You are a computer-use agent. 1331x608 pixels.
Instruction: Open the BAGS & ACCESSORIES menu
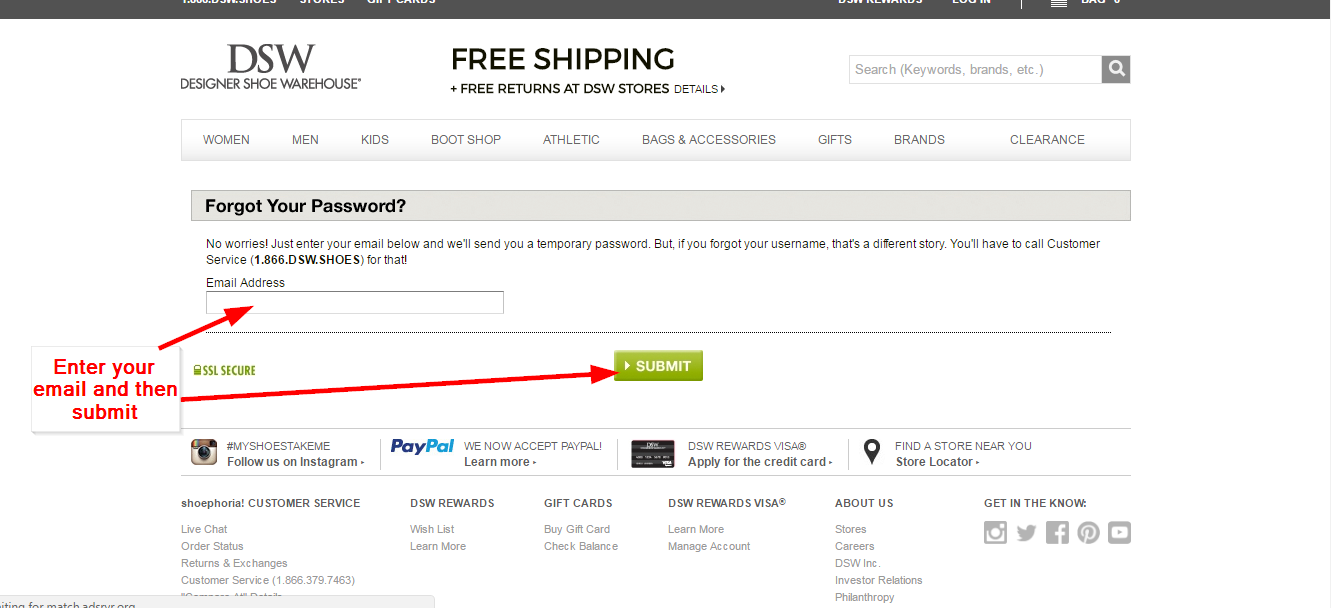click(709, 140)
